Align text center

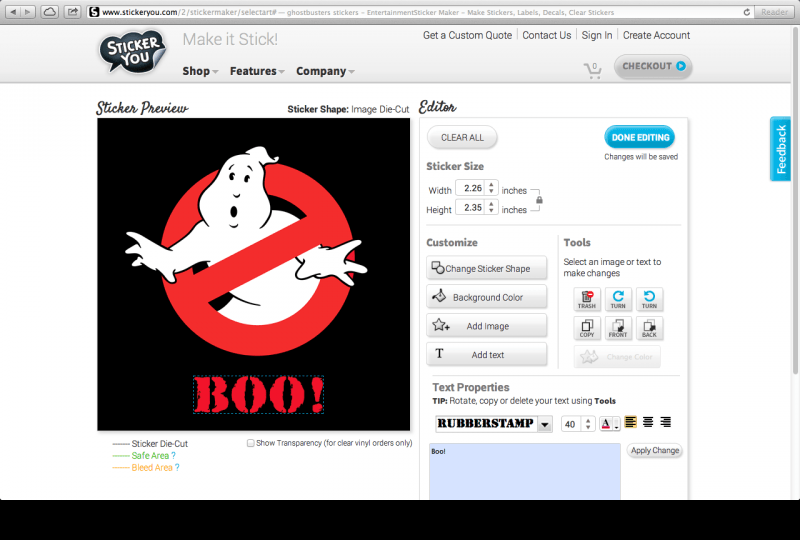tap(648, 422)
